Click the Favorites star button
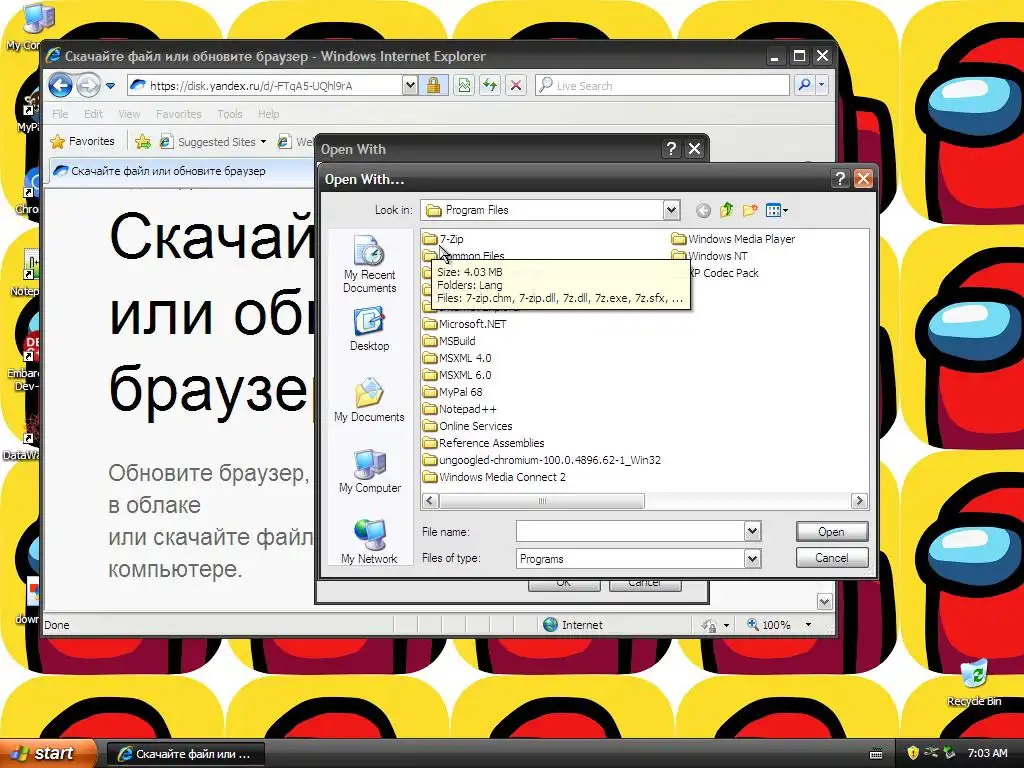The height and width of the screenshot is (768, 1024). pos(83,141)
